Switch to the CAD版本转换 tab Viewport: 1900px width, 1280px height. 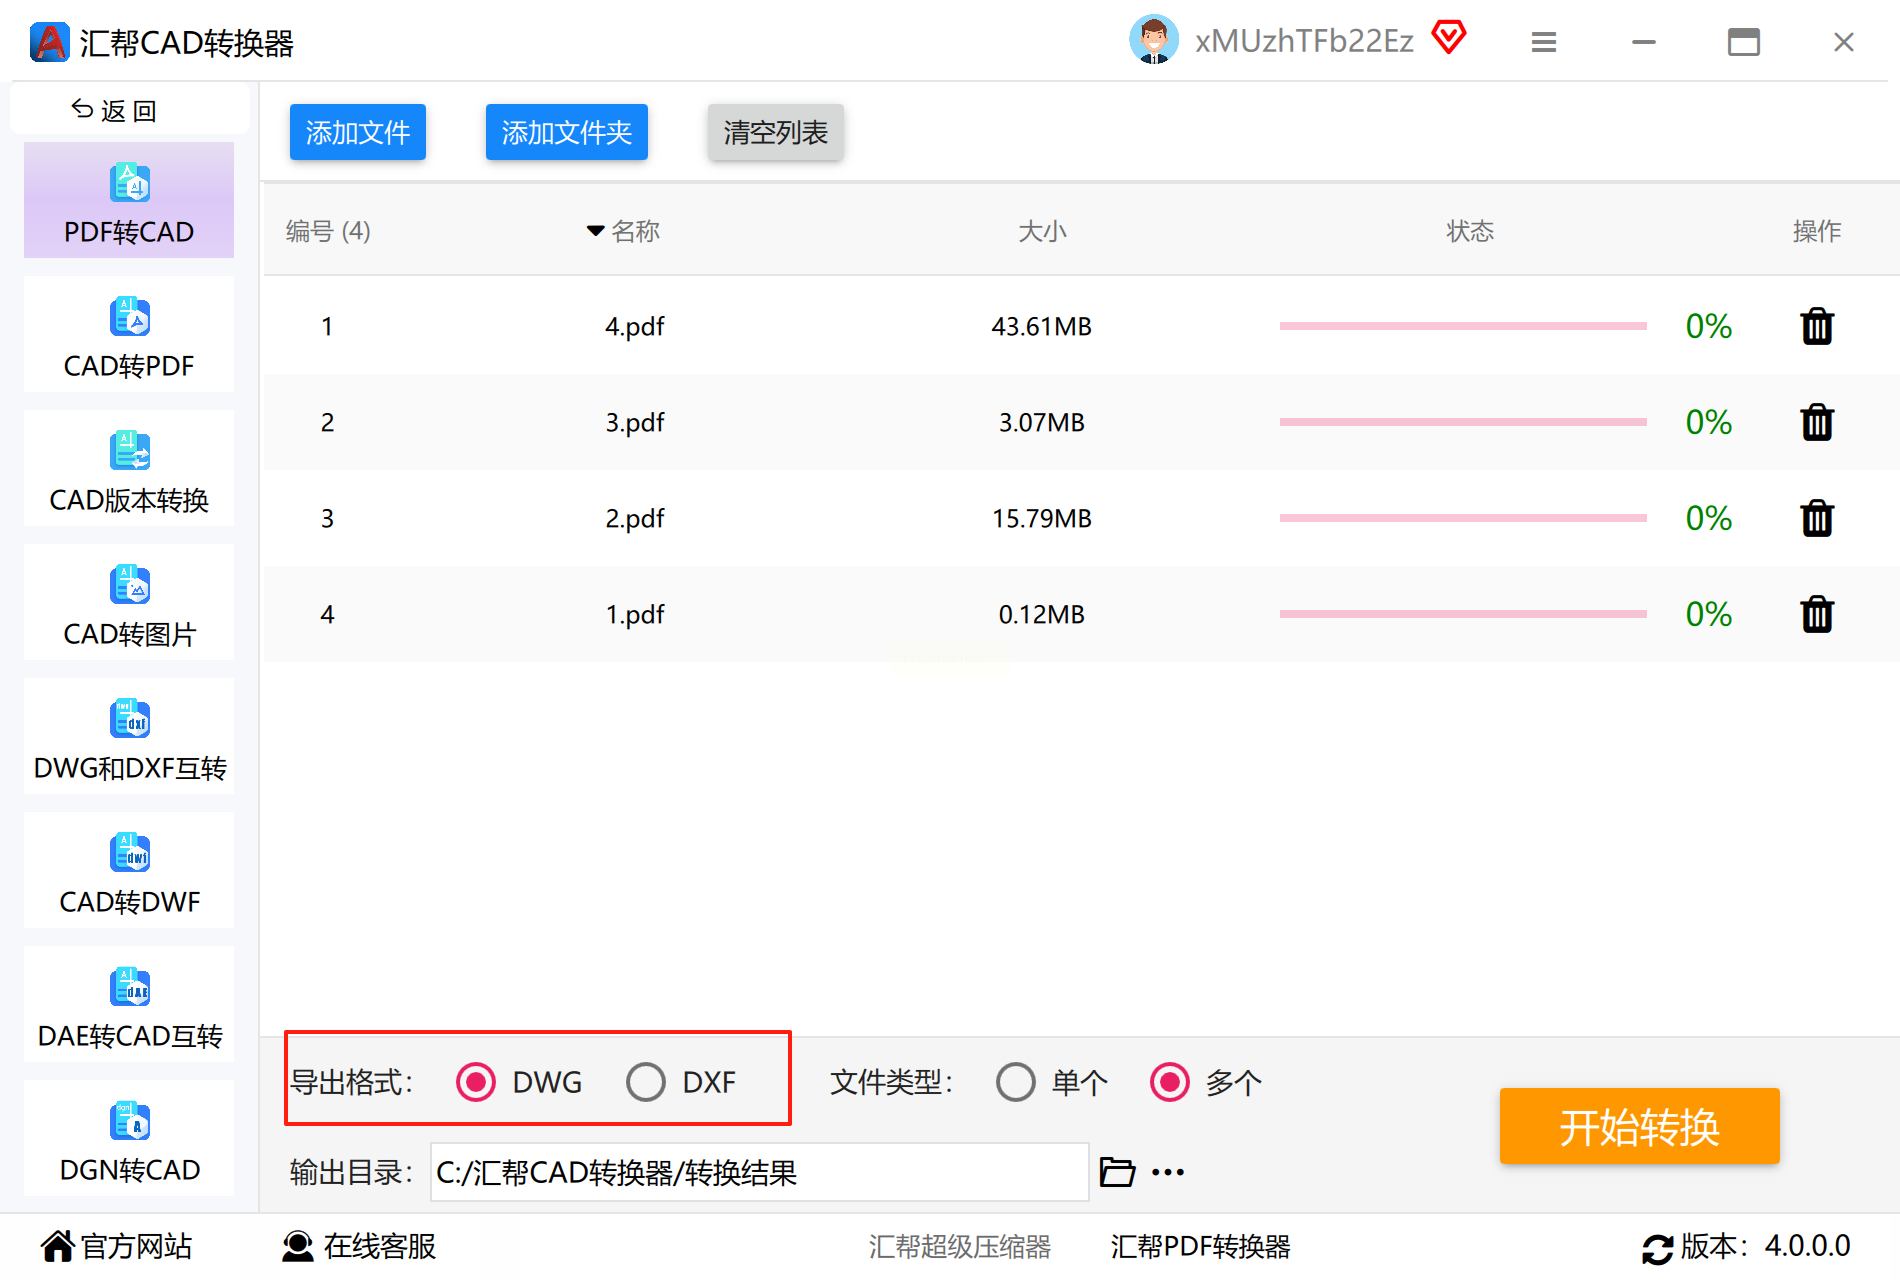click(x=129, y=469)
